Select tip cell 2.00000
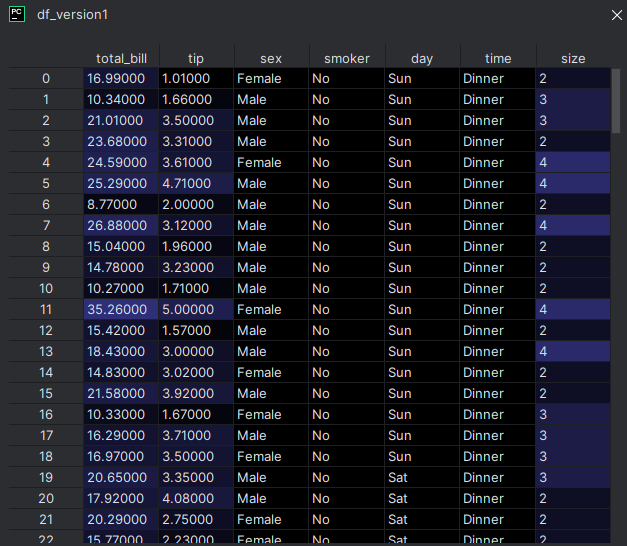627x546 pixels. coord(196,204)
